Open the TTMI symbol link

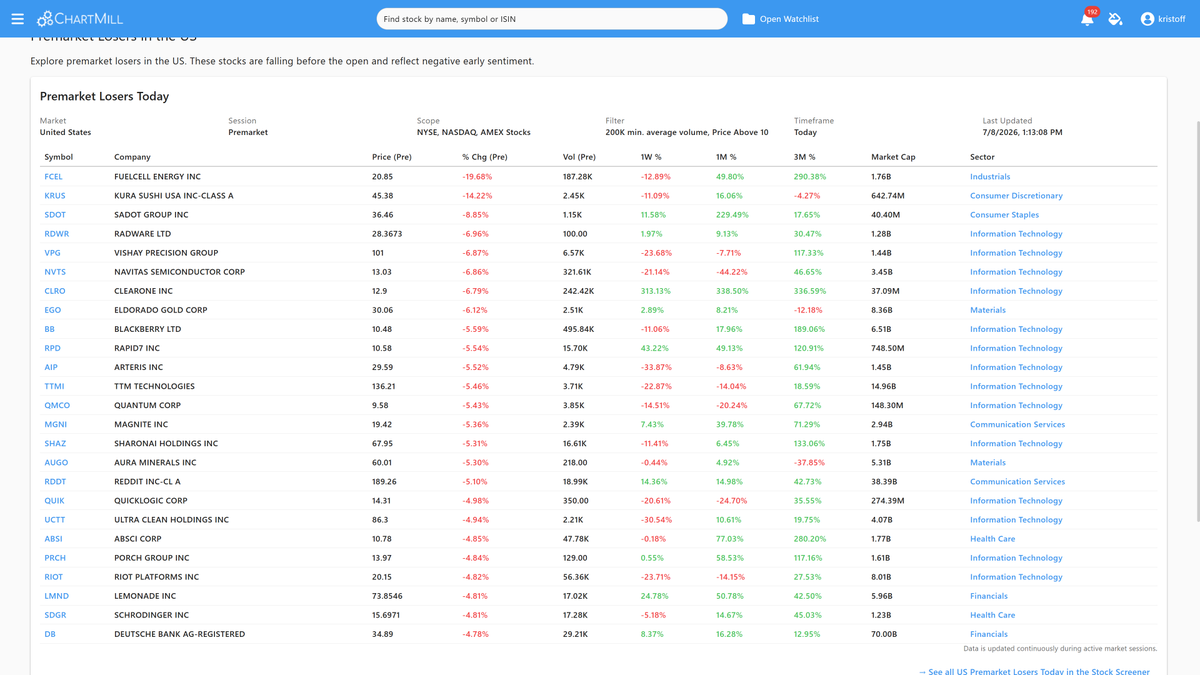54,386
